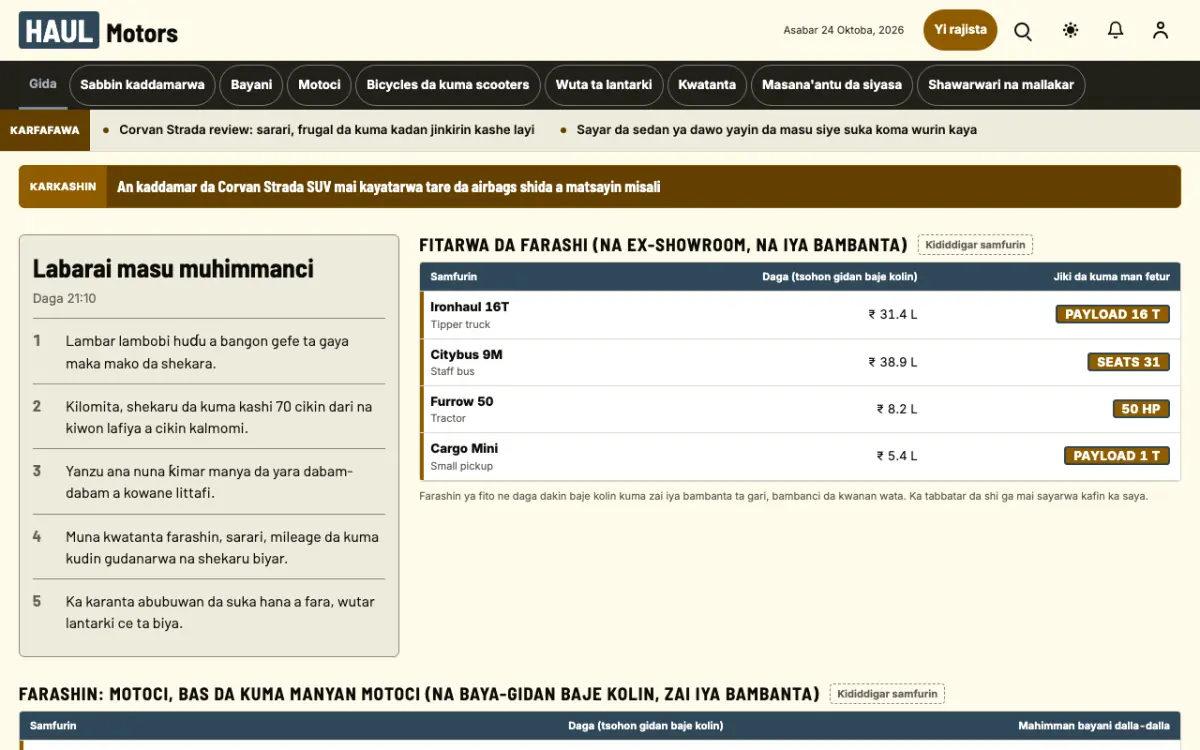Screen dimensions: 1200x750
Task: Click the Jiki da kuma man fetur header
Action: 1111,276
